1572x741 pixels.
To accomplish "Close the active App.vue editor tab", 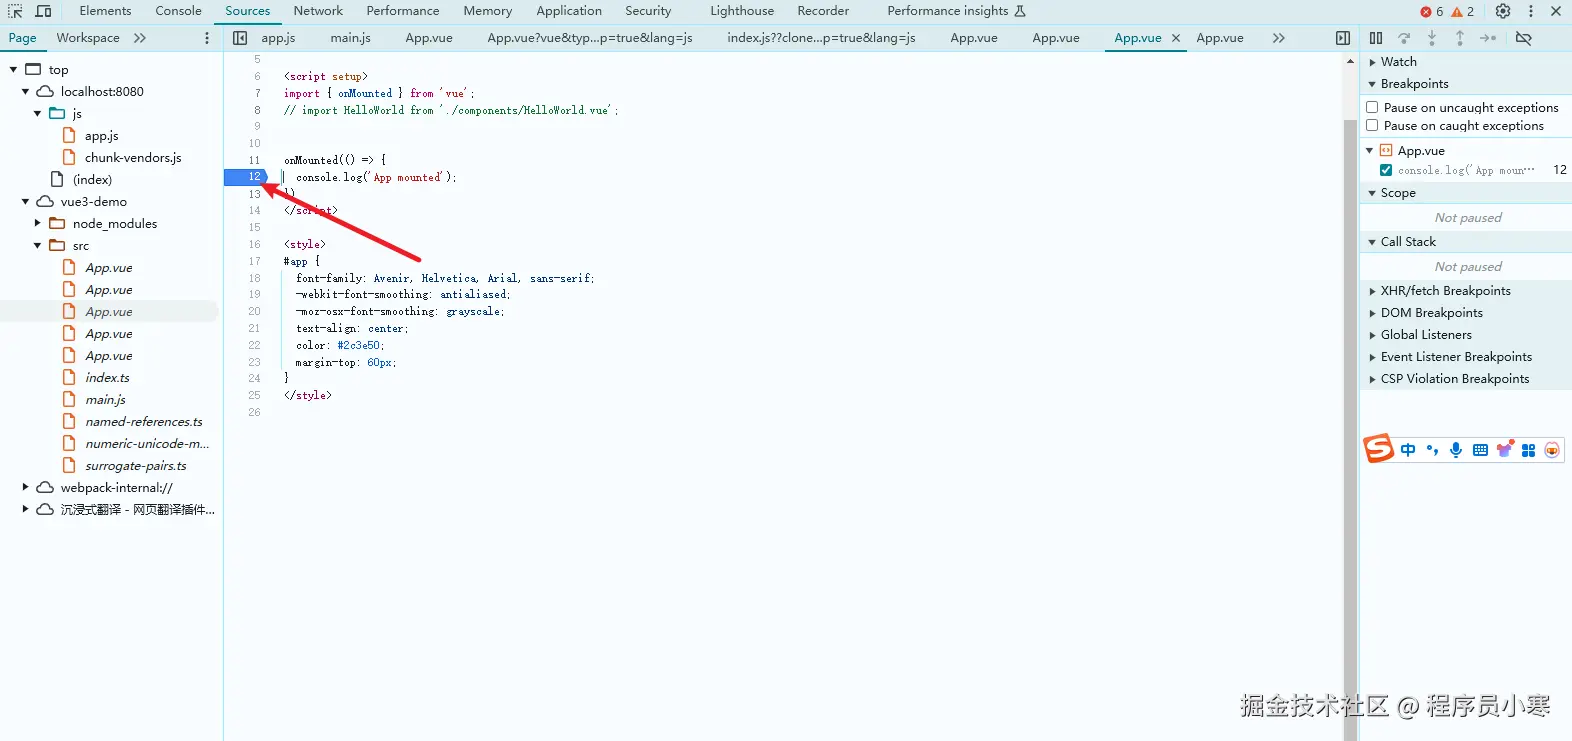I will [1176, 38].
